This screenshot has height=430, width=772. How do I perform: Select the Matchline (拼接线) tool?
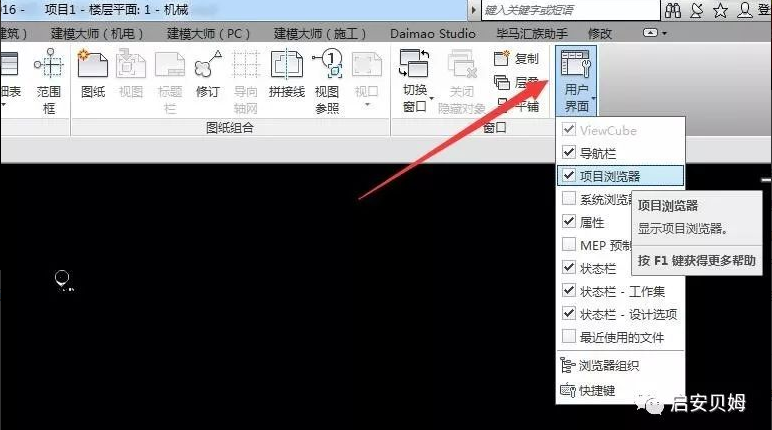point(287,74)
